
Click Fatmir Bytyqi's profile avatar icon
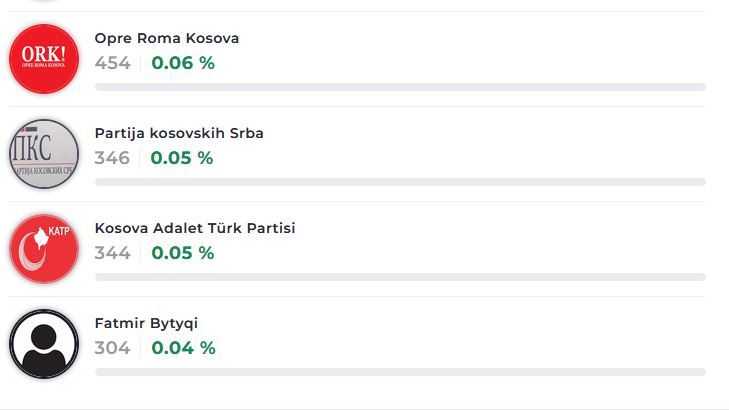[44, 344]
